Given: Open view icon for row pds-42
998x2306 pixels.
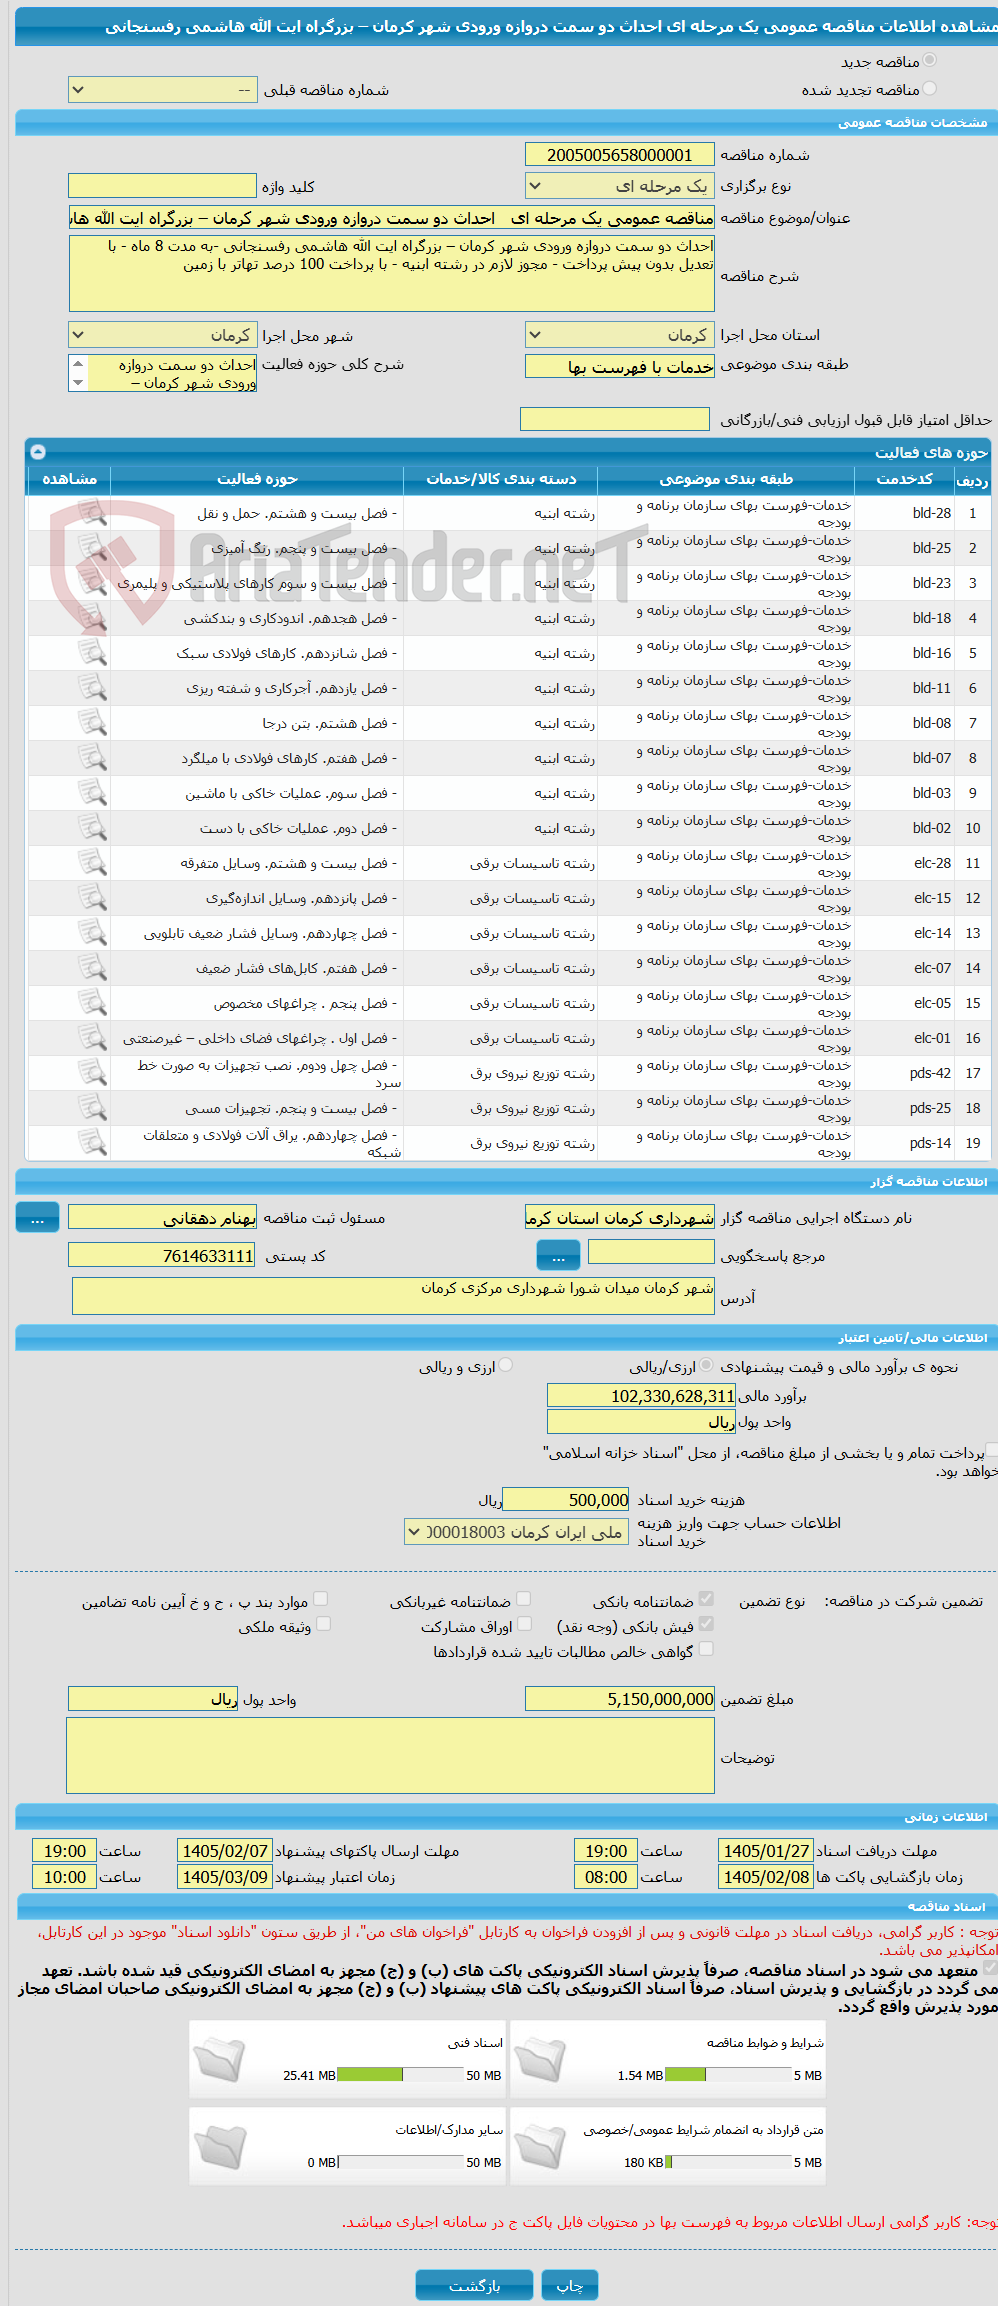Looking at the screenshot, I should (92, 1073).
